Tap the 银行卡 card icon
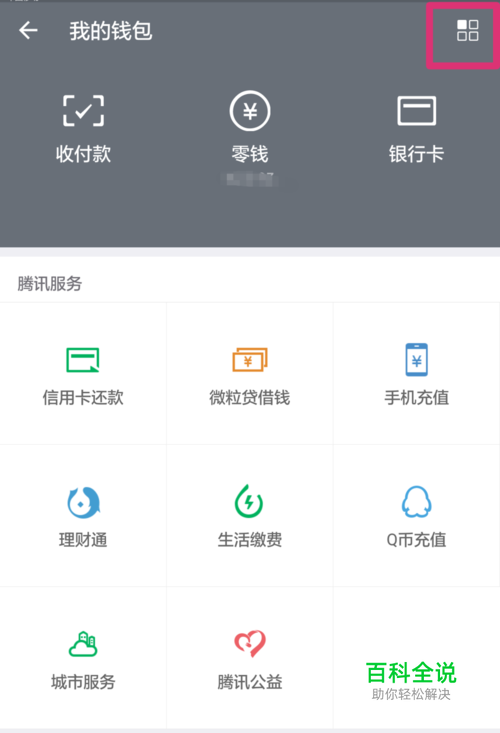Viewport: 500px width, 733px height. pos(416,111)
